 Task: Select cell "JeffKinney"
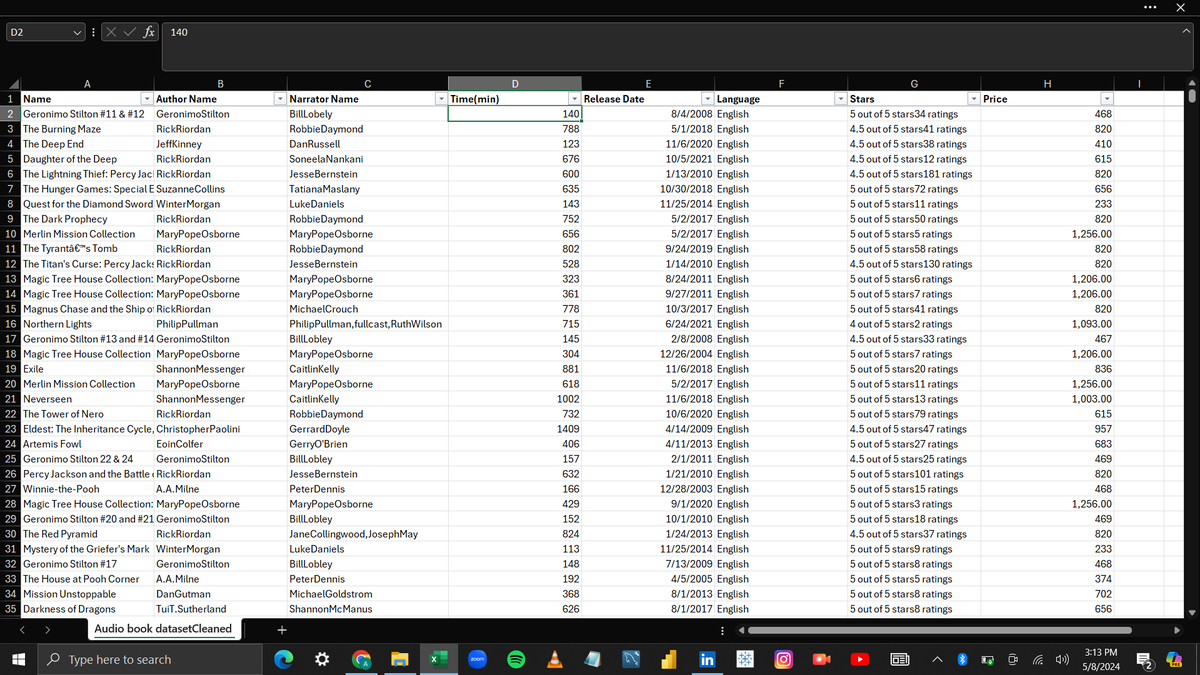coord(220,144)
